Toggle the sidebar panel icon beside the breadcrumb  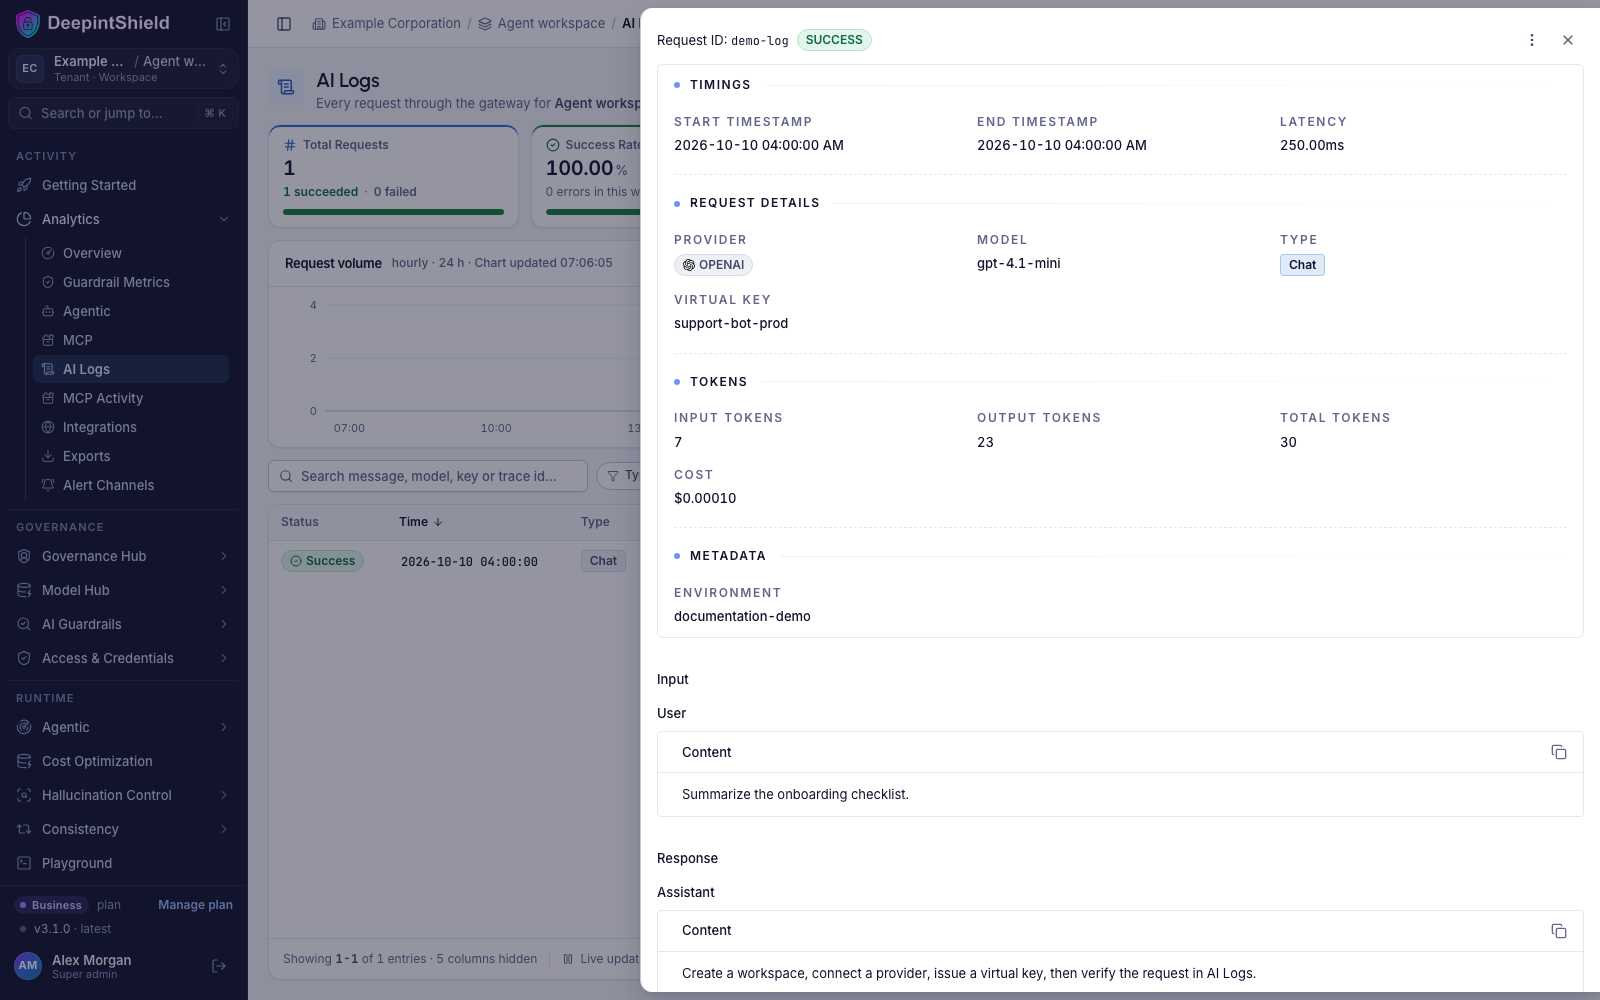click(284, 24)
